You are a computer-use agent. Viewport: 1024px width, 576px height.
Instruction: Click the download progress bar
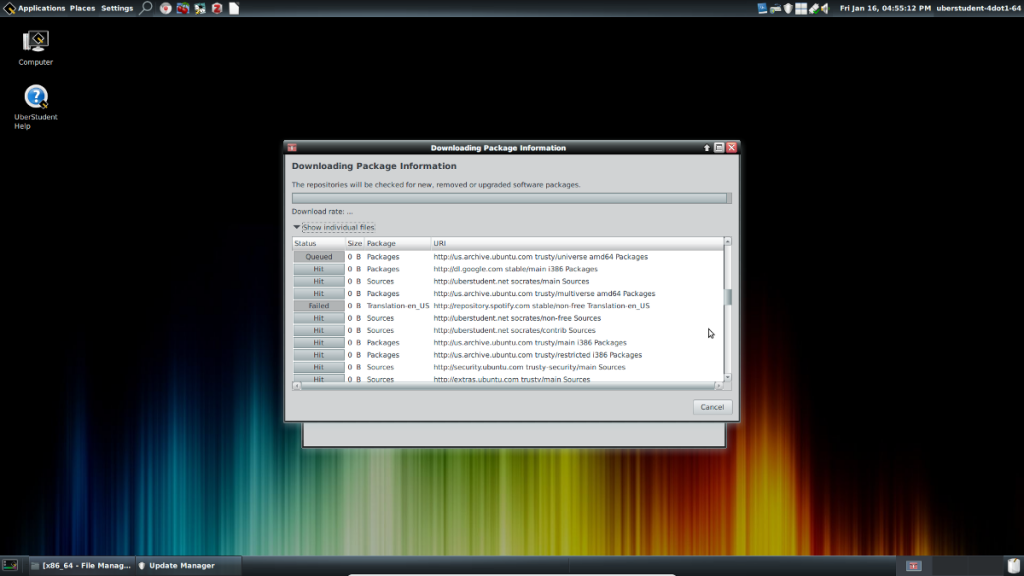click(x=511, y=198)
